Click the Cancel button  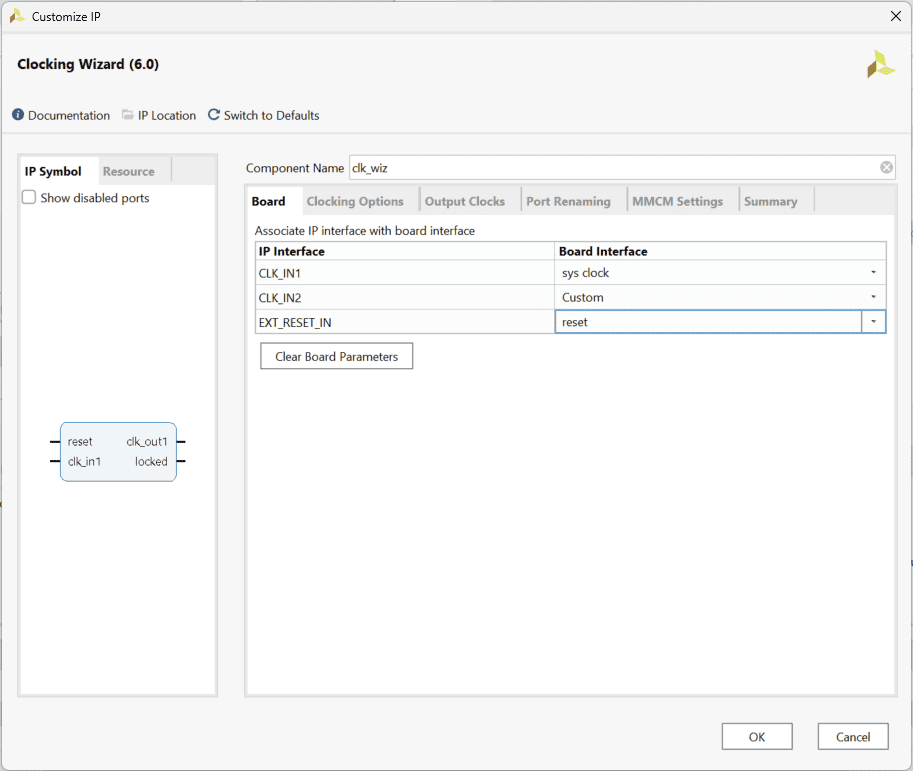click(x=852, y=737)
